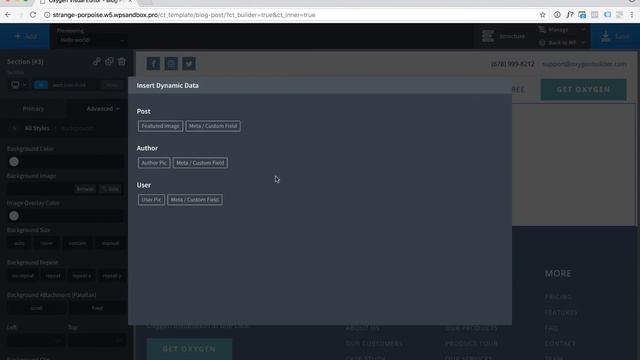Go back from All Styles with the arrow
The height and width of the screenshot is (360, 640).
14,128
